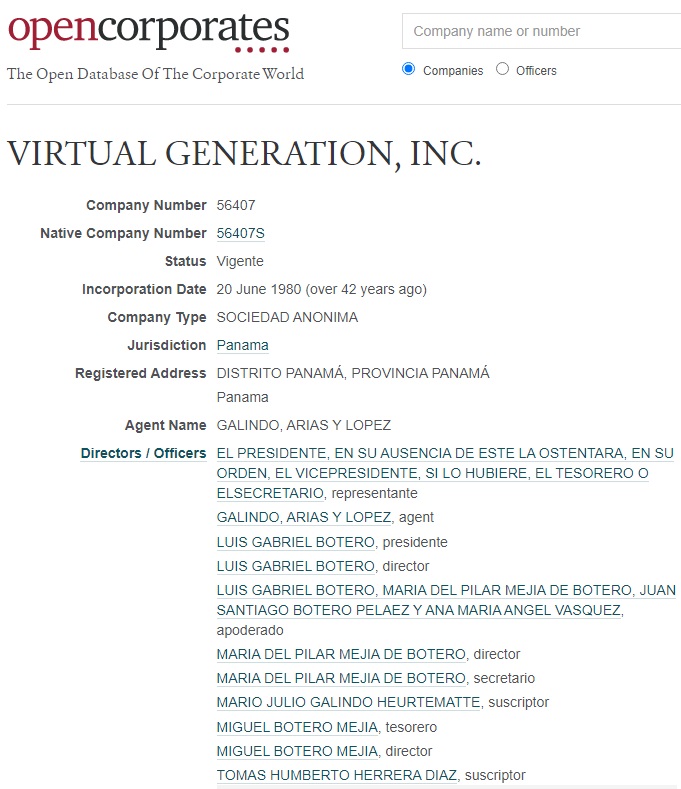Viewport: 681px width, 789px height.
Task: Open LUIS GABRIEL BOTERO presidente link
Action: (296, 542)
